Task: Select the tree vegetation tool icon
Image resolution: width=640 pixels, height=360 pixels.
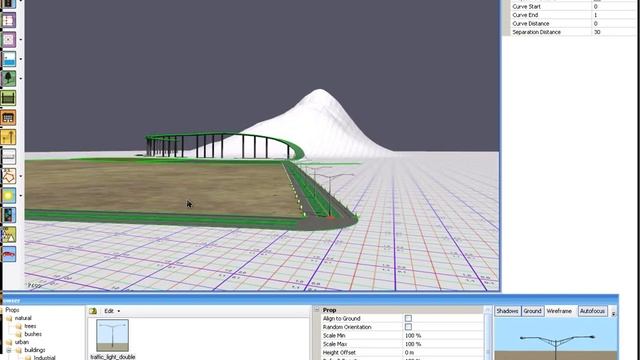Action: tap(8, 78)
